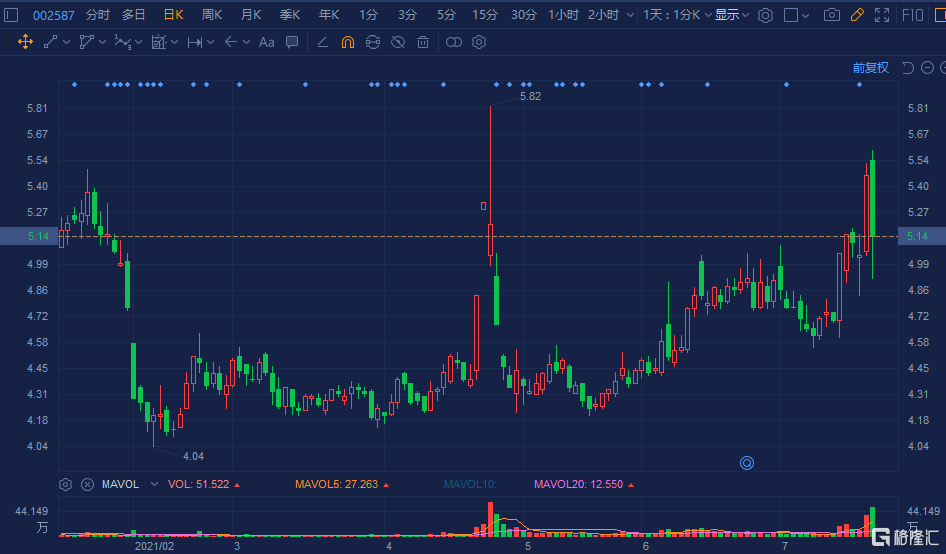Image resolution: width=946 pixels, height=554 pixels.
Task: Click the MAVOL5: 27.263 value
Action: (337, 485)
